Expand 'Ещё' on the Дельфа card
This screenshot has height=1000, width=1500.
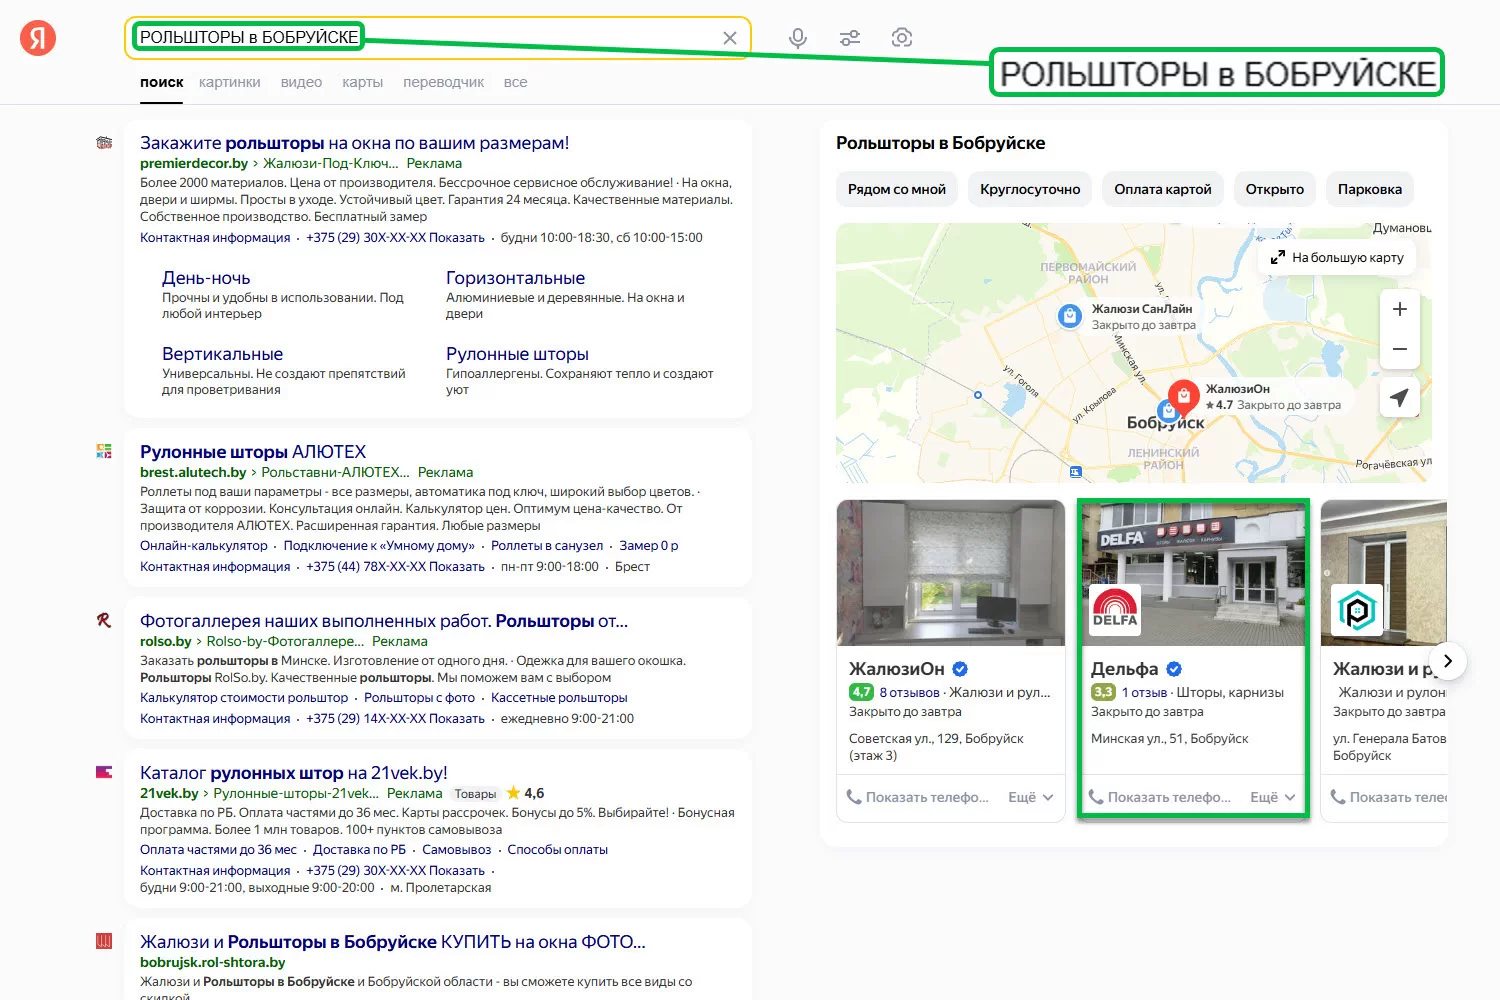tap(1272, 797)
